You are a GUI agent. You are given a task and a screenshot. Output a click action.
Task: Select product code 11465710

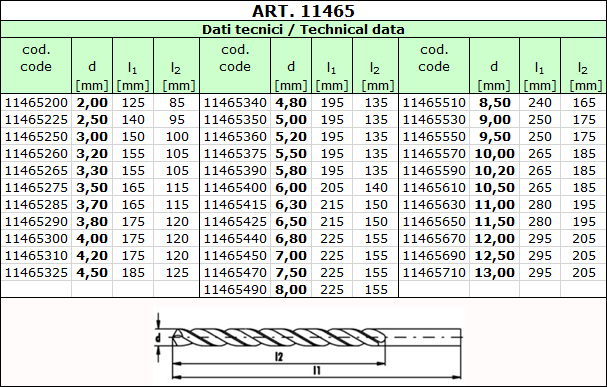point(434,272)
